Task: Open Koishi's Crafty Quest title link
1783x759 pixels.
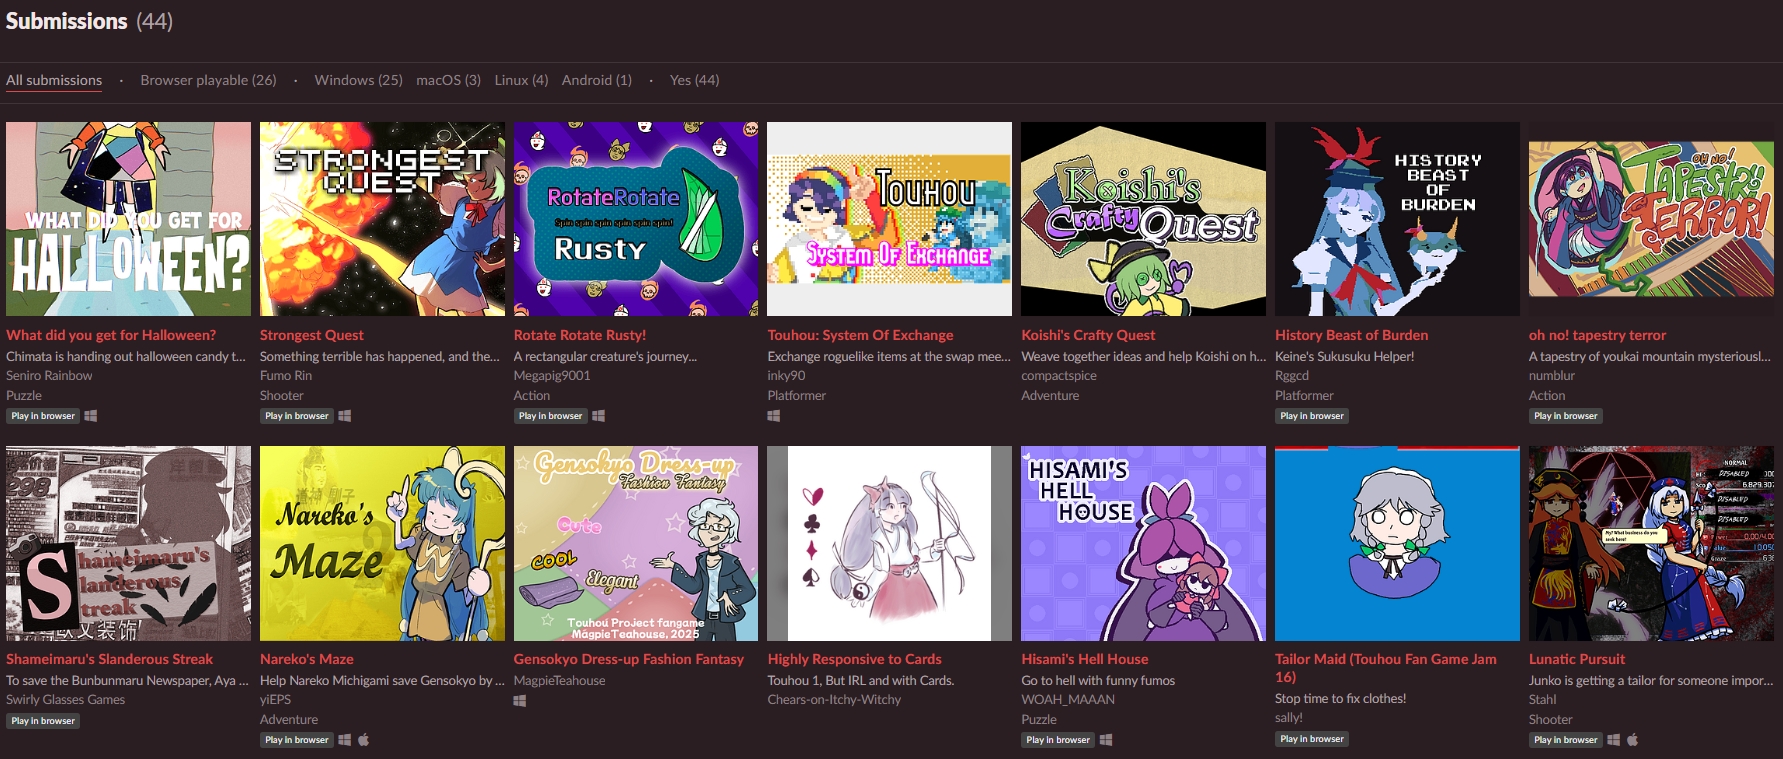Action: point(1088,335)
